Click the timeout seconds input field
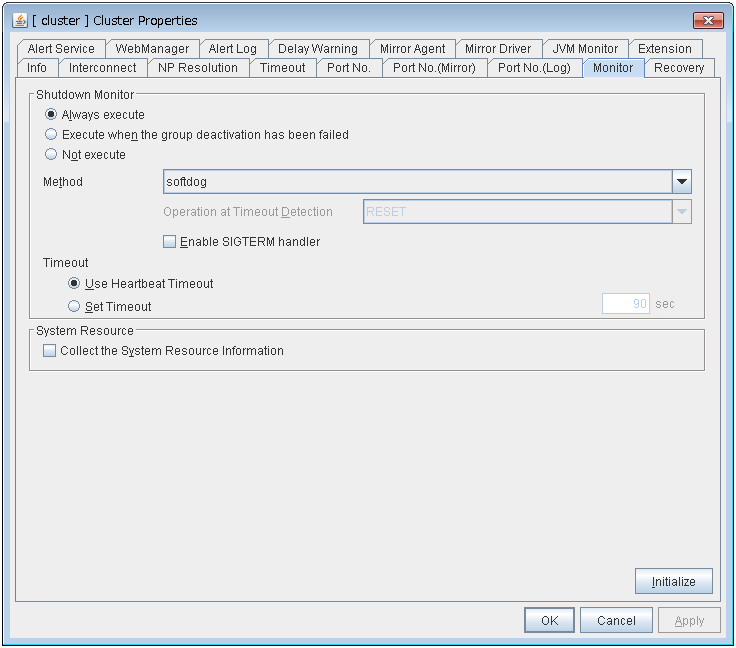Image resolution: width=736 pixels, height=648 pixels. 625,304
